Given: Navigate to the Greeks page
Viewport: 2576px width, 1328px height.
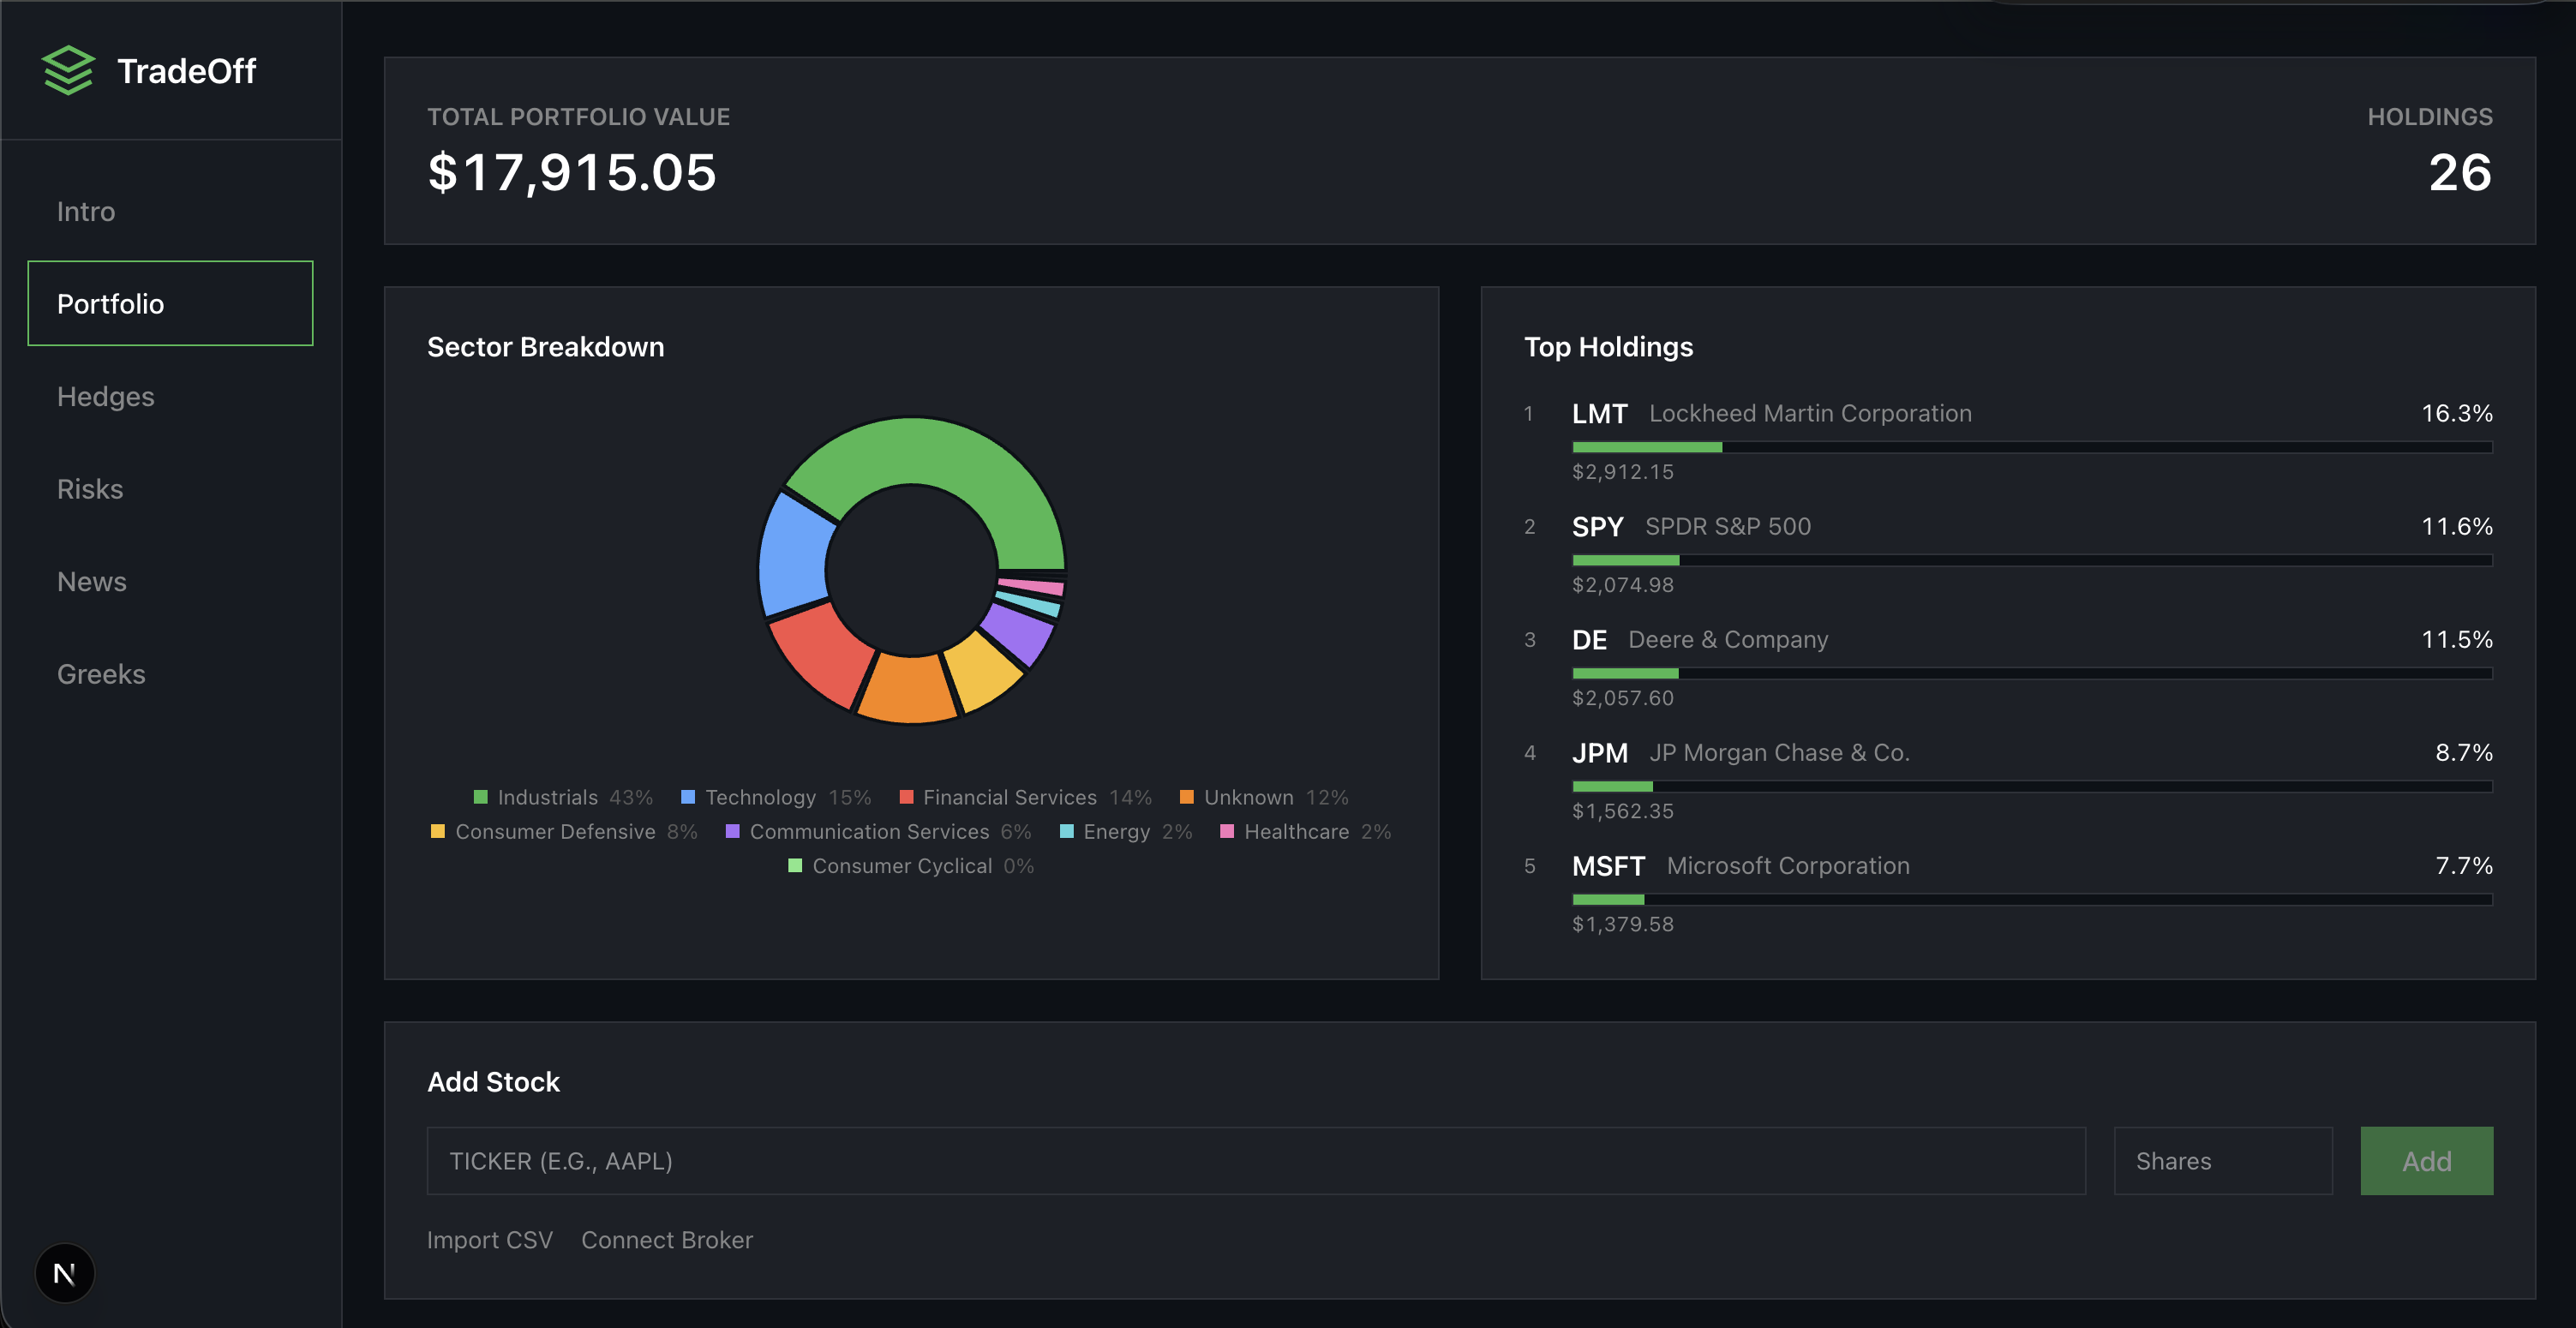Looking at the screenshot, I should [x=101, y=674].
